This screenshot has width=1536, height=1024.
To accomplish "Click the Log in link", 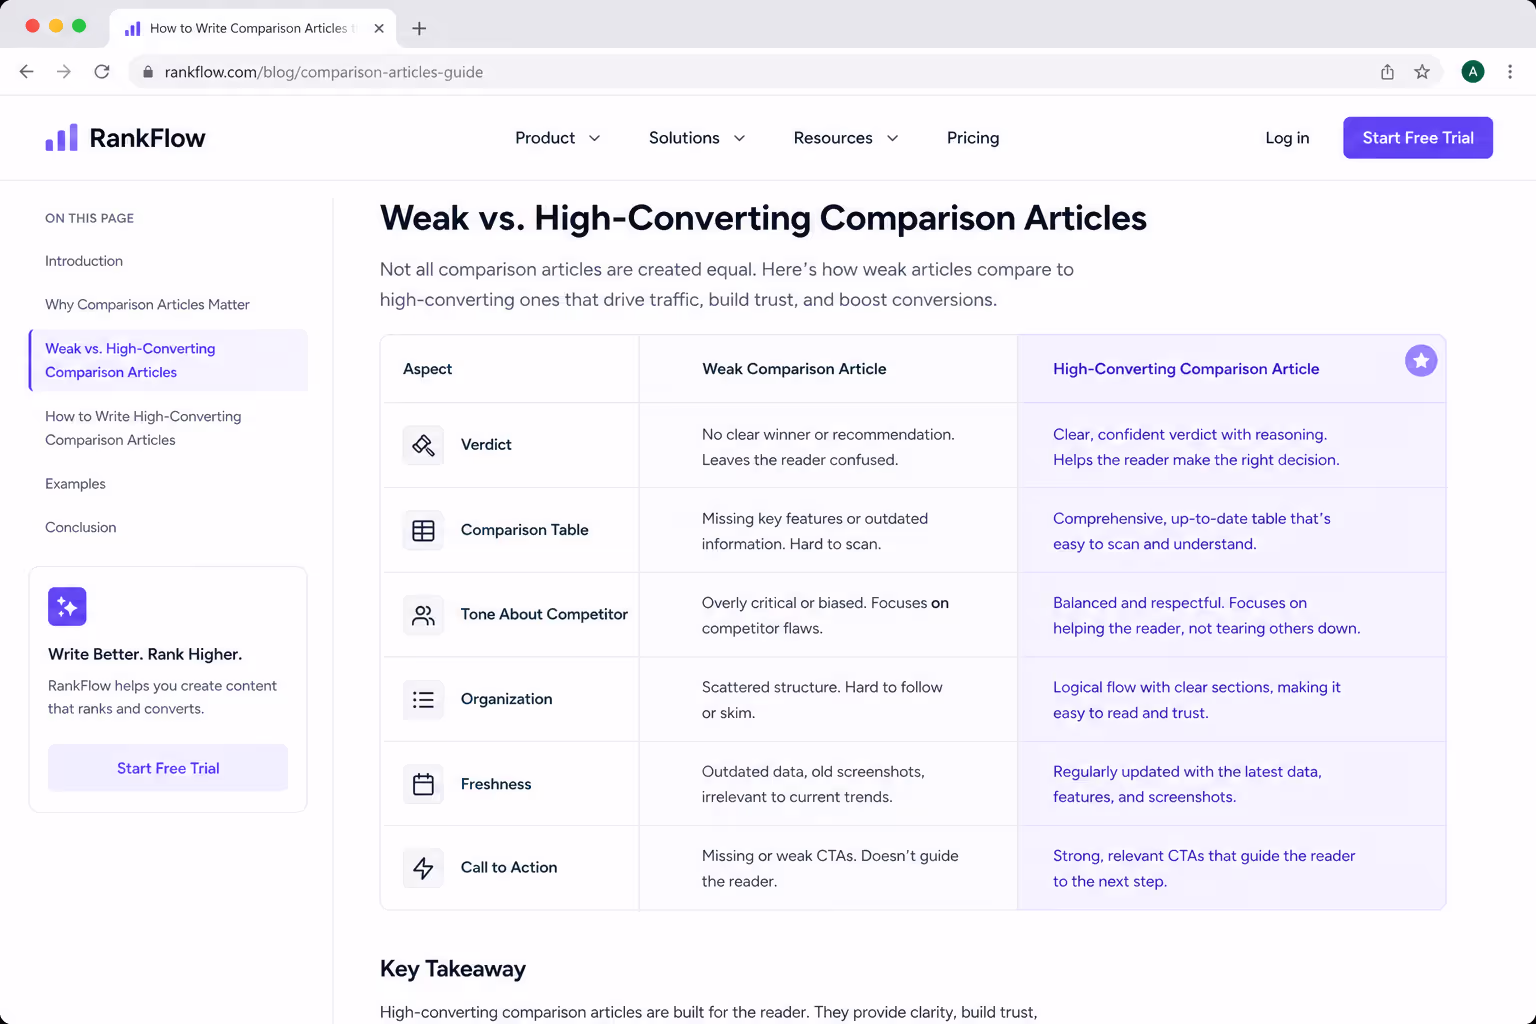I will point(1287,138).
